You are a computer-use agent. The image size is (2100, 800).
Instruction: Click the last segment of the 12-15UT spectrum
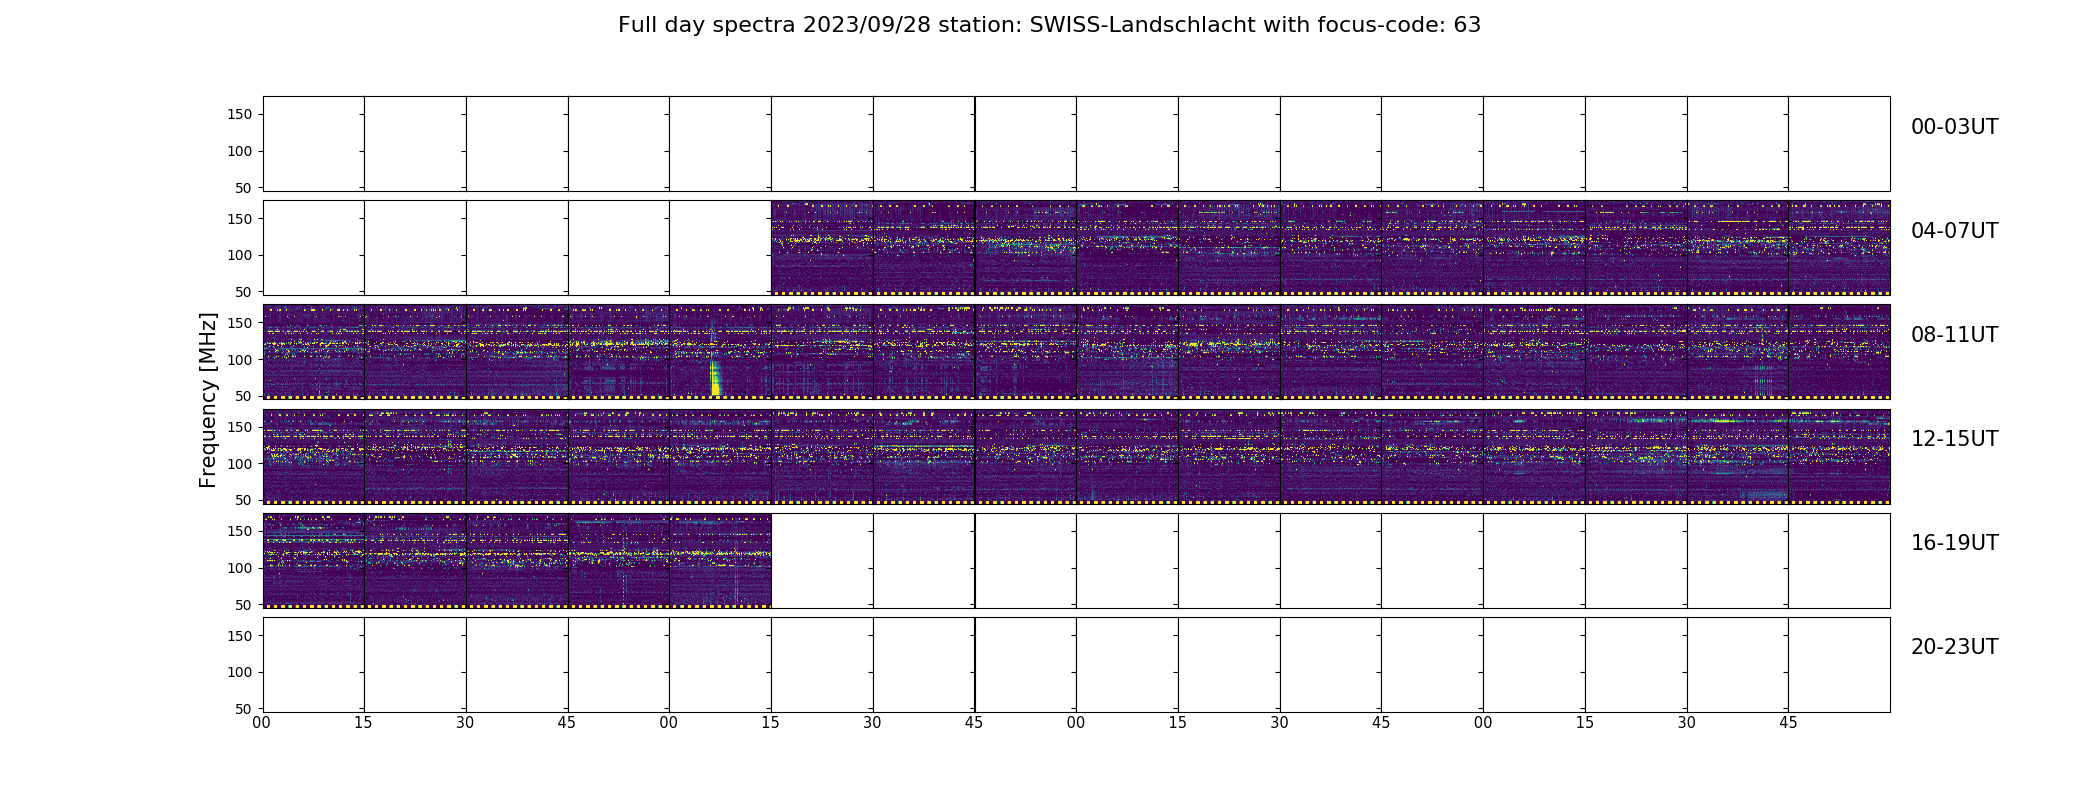tap(1839, 456)
